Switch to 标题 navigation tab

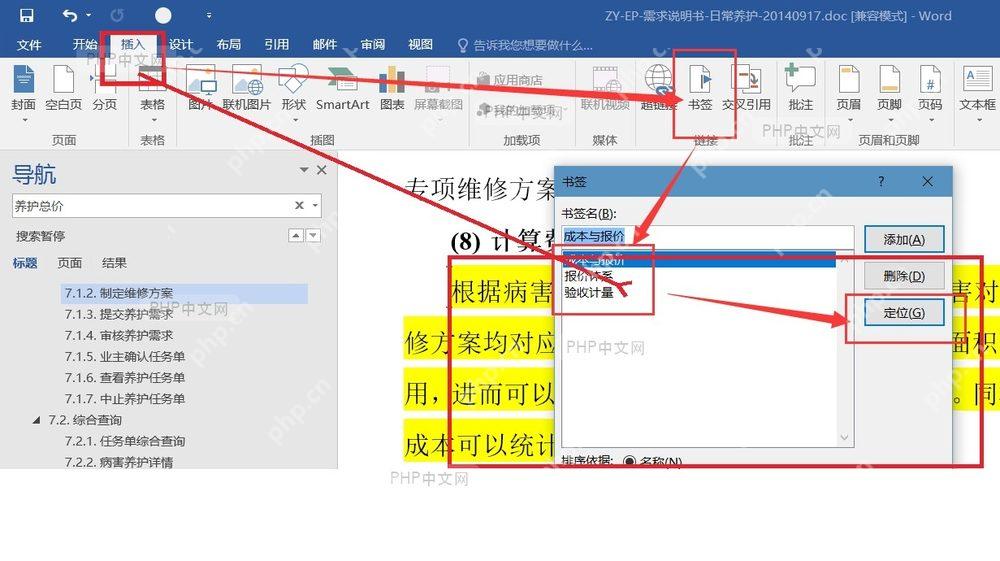[x=25, y=263]
